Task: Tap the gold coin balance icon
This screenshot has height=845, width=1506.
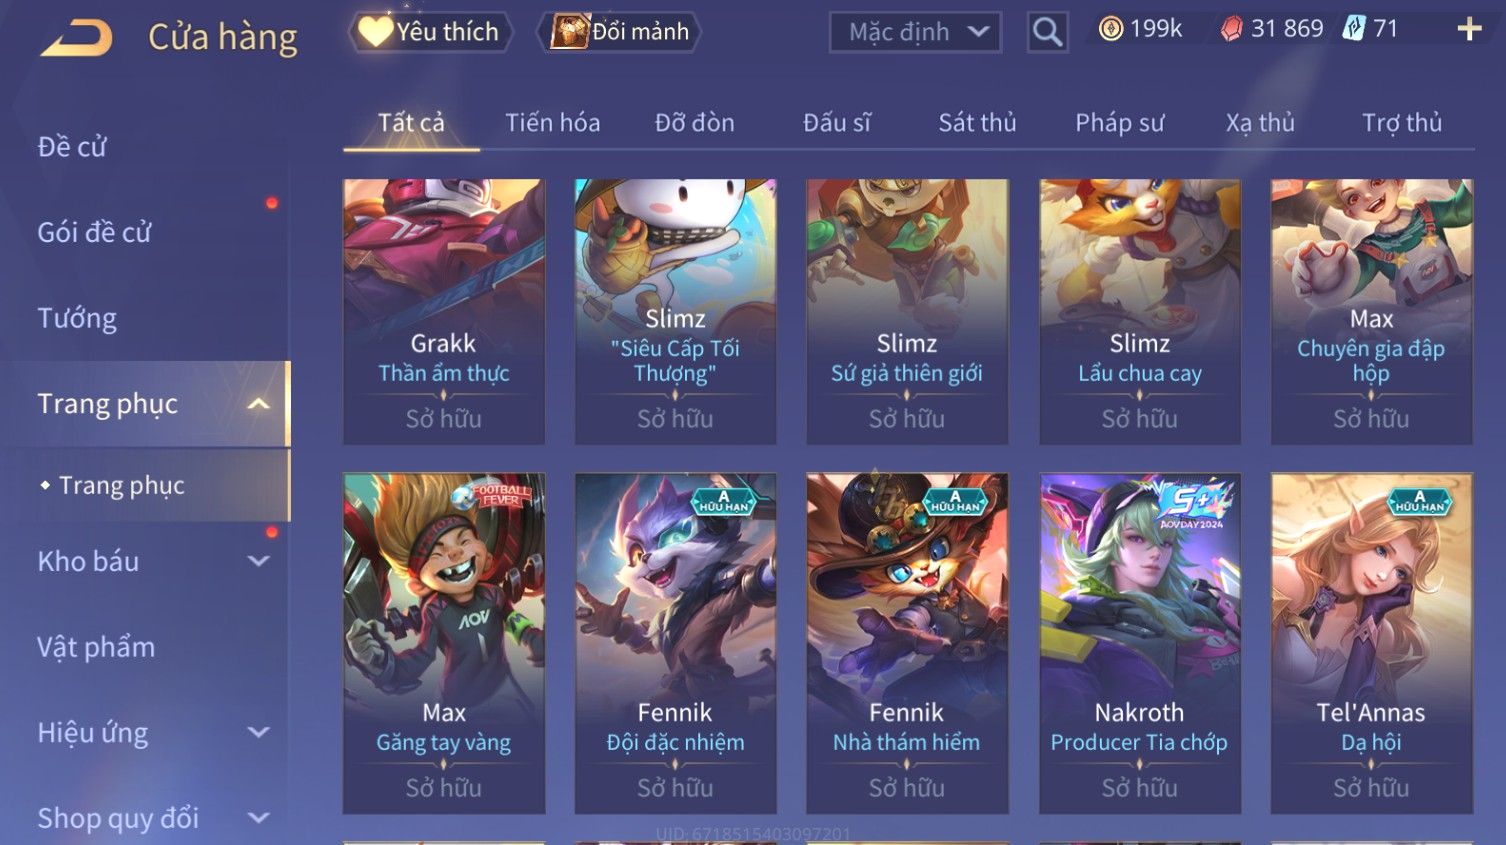Action: tap(1110, 29)
